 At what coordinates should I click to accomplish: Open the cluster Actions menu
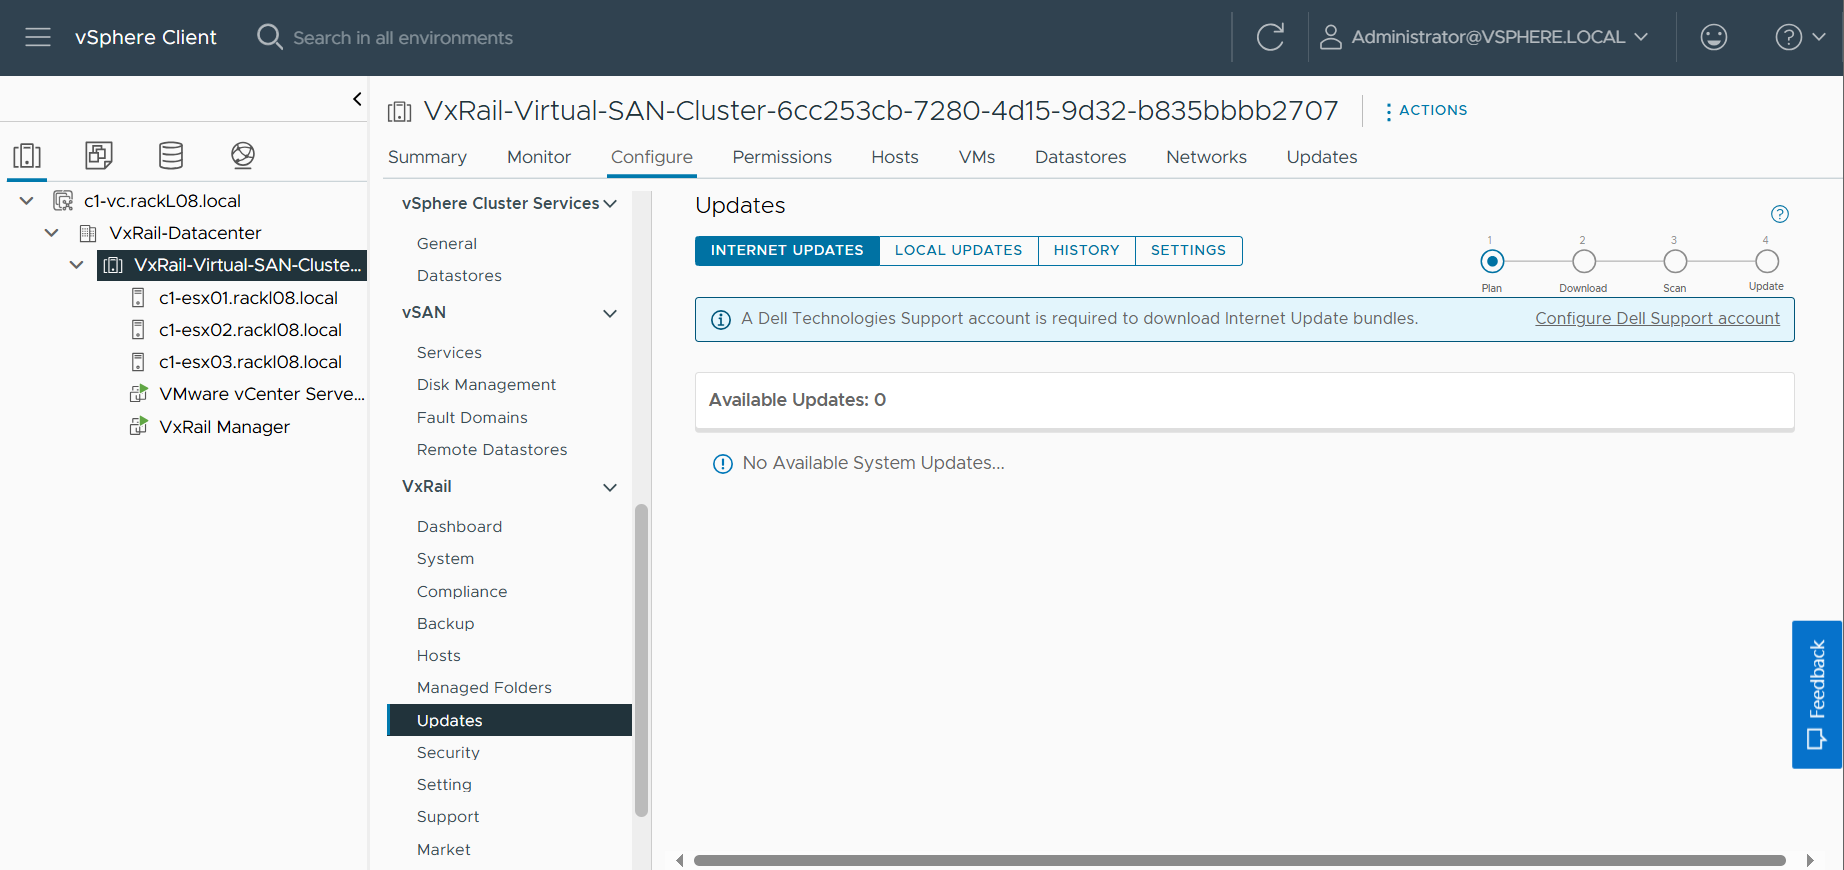point(1425,110)
